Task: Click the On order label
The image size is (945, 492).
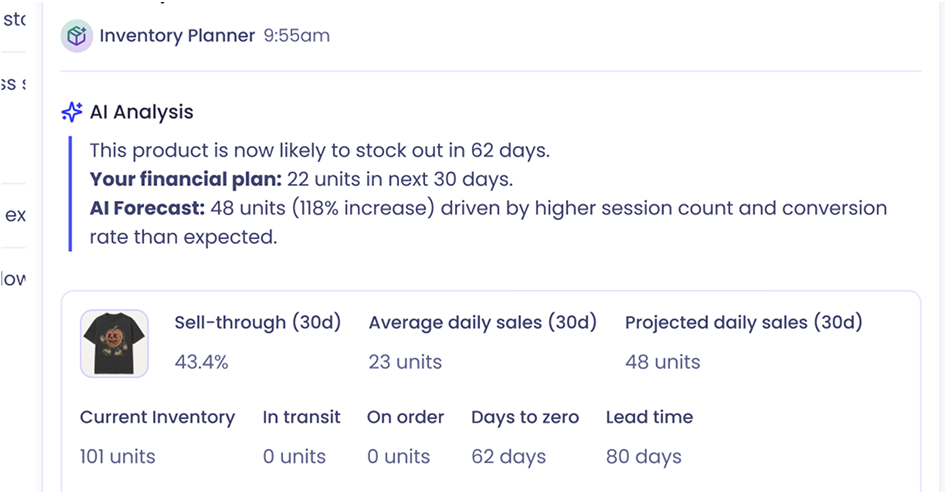Action: 406,417
